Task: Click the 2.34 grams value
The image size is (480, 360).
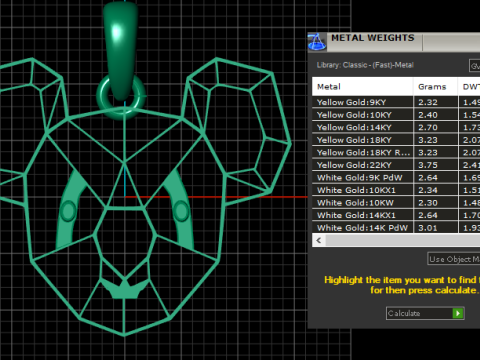Action: tap(428, 190)
